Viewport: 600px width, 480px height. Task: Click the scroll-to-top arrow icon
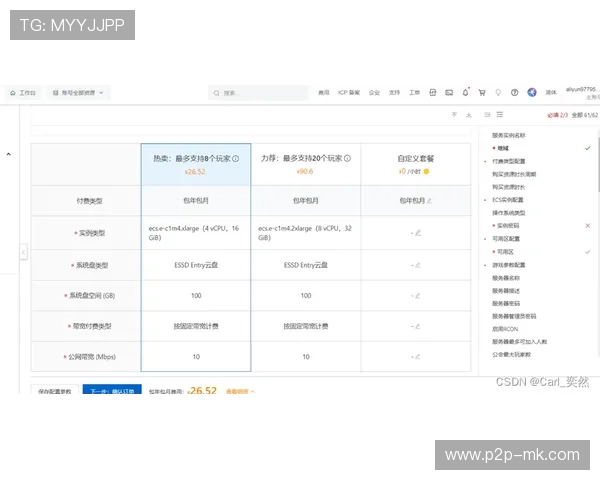click(x=454, y=114)
